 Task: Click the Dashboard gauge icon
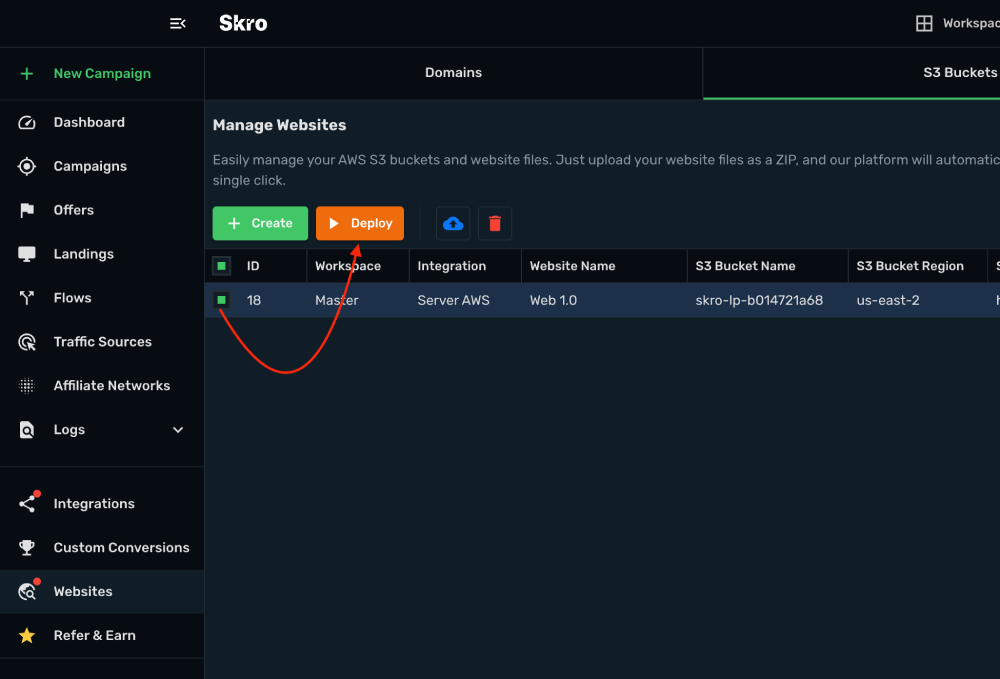pos(27,122)
